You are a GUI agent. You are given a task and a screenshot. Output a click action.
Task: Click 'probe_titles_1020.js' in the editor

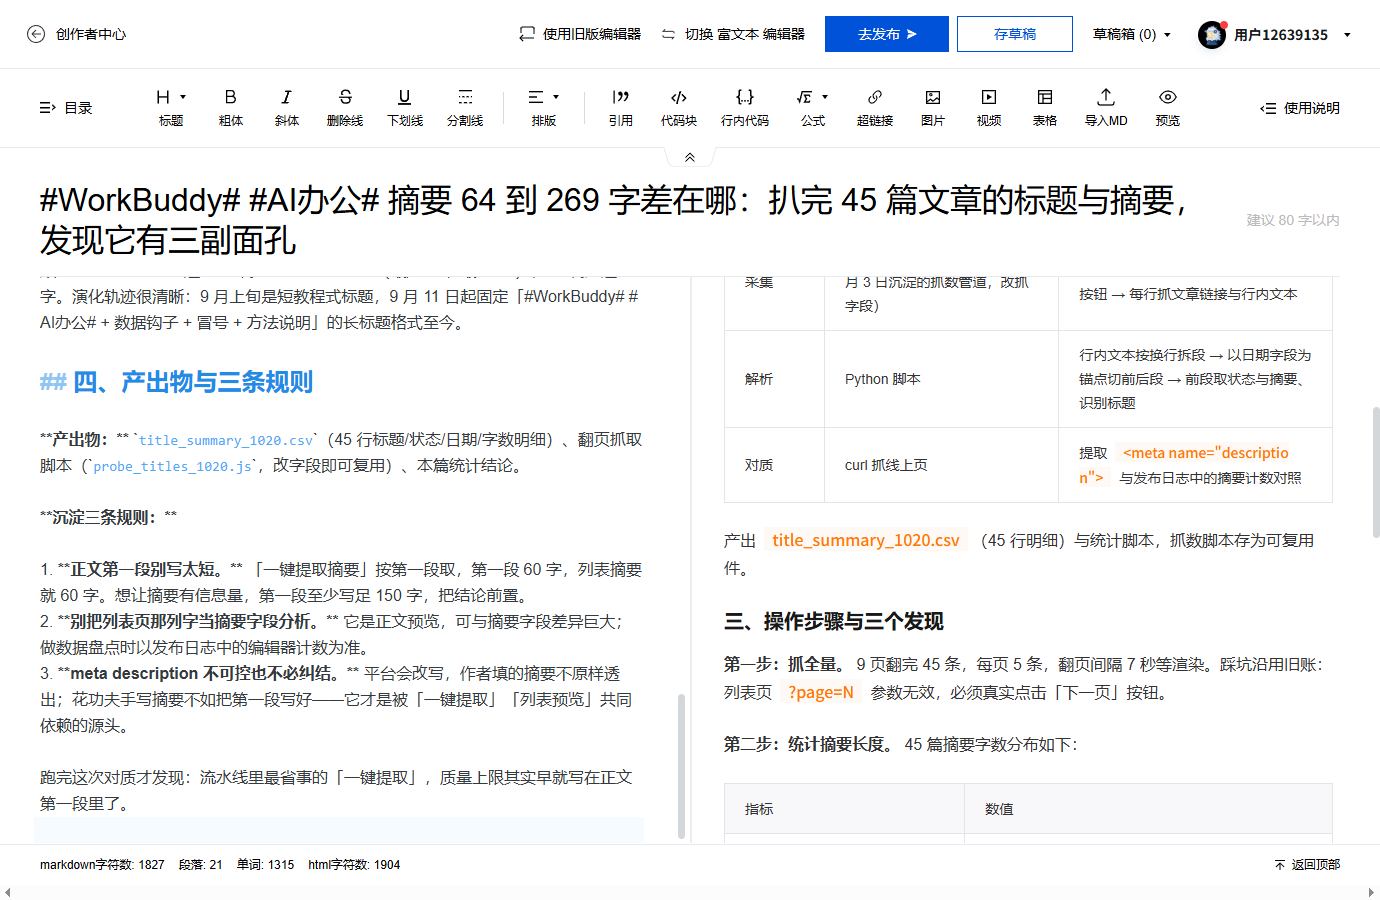172,466
